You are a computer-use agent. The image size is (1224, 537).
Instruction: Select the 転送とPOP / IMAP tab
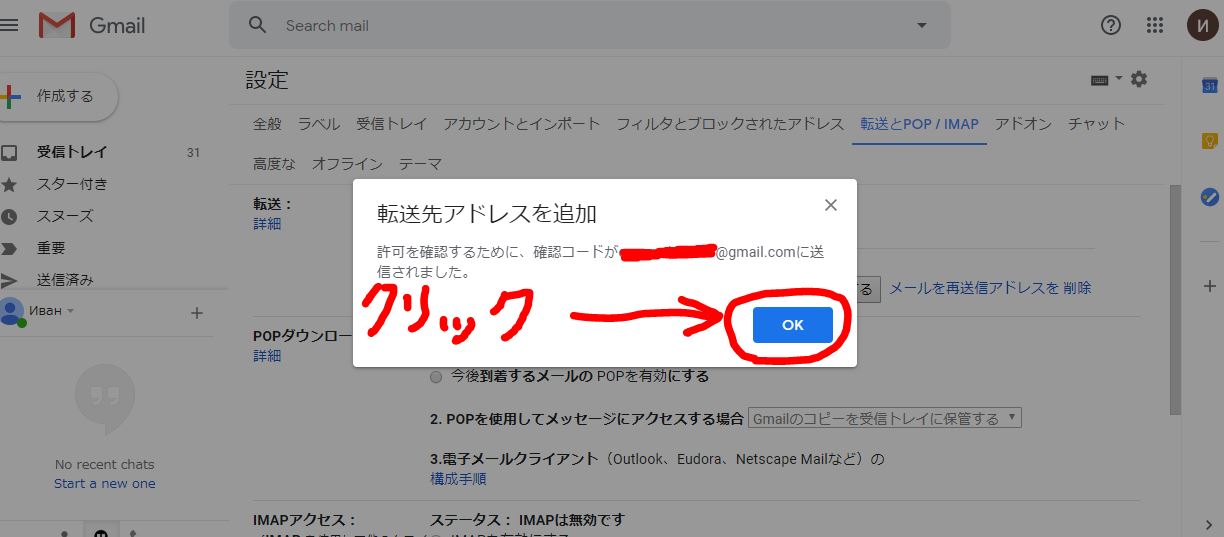[x=919, y=124]
